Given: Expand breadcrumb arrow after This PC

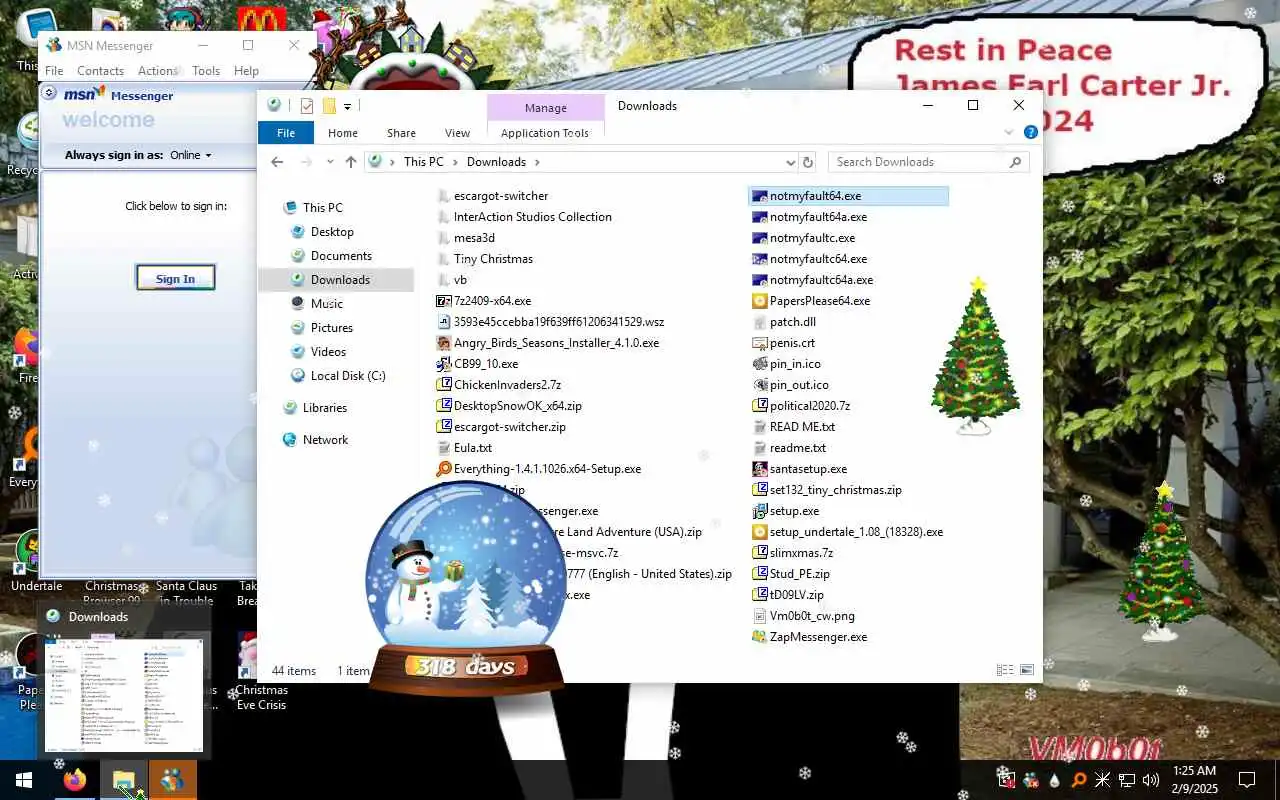Looking at the screenshot, I should 455,162.
